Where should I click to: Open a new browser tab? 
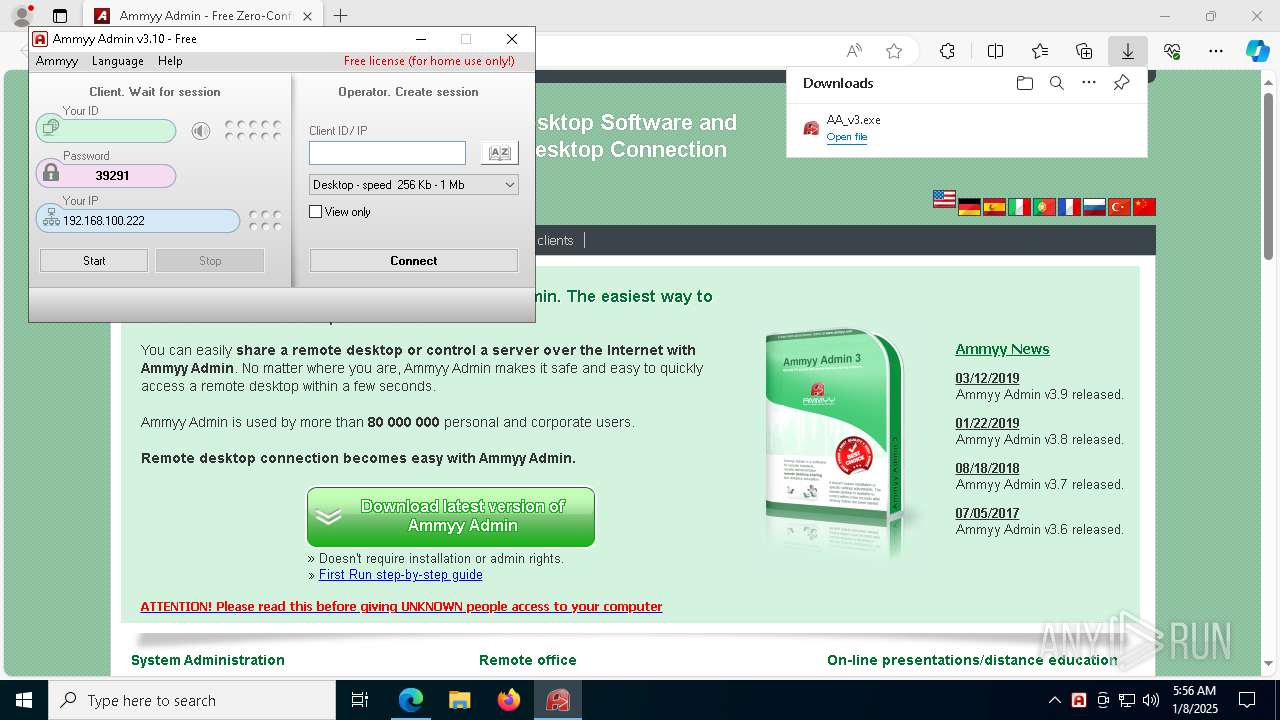(x=341, y=16)
